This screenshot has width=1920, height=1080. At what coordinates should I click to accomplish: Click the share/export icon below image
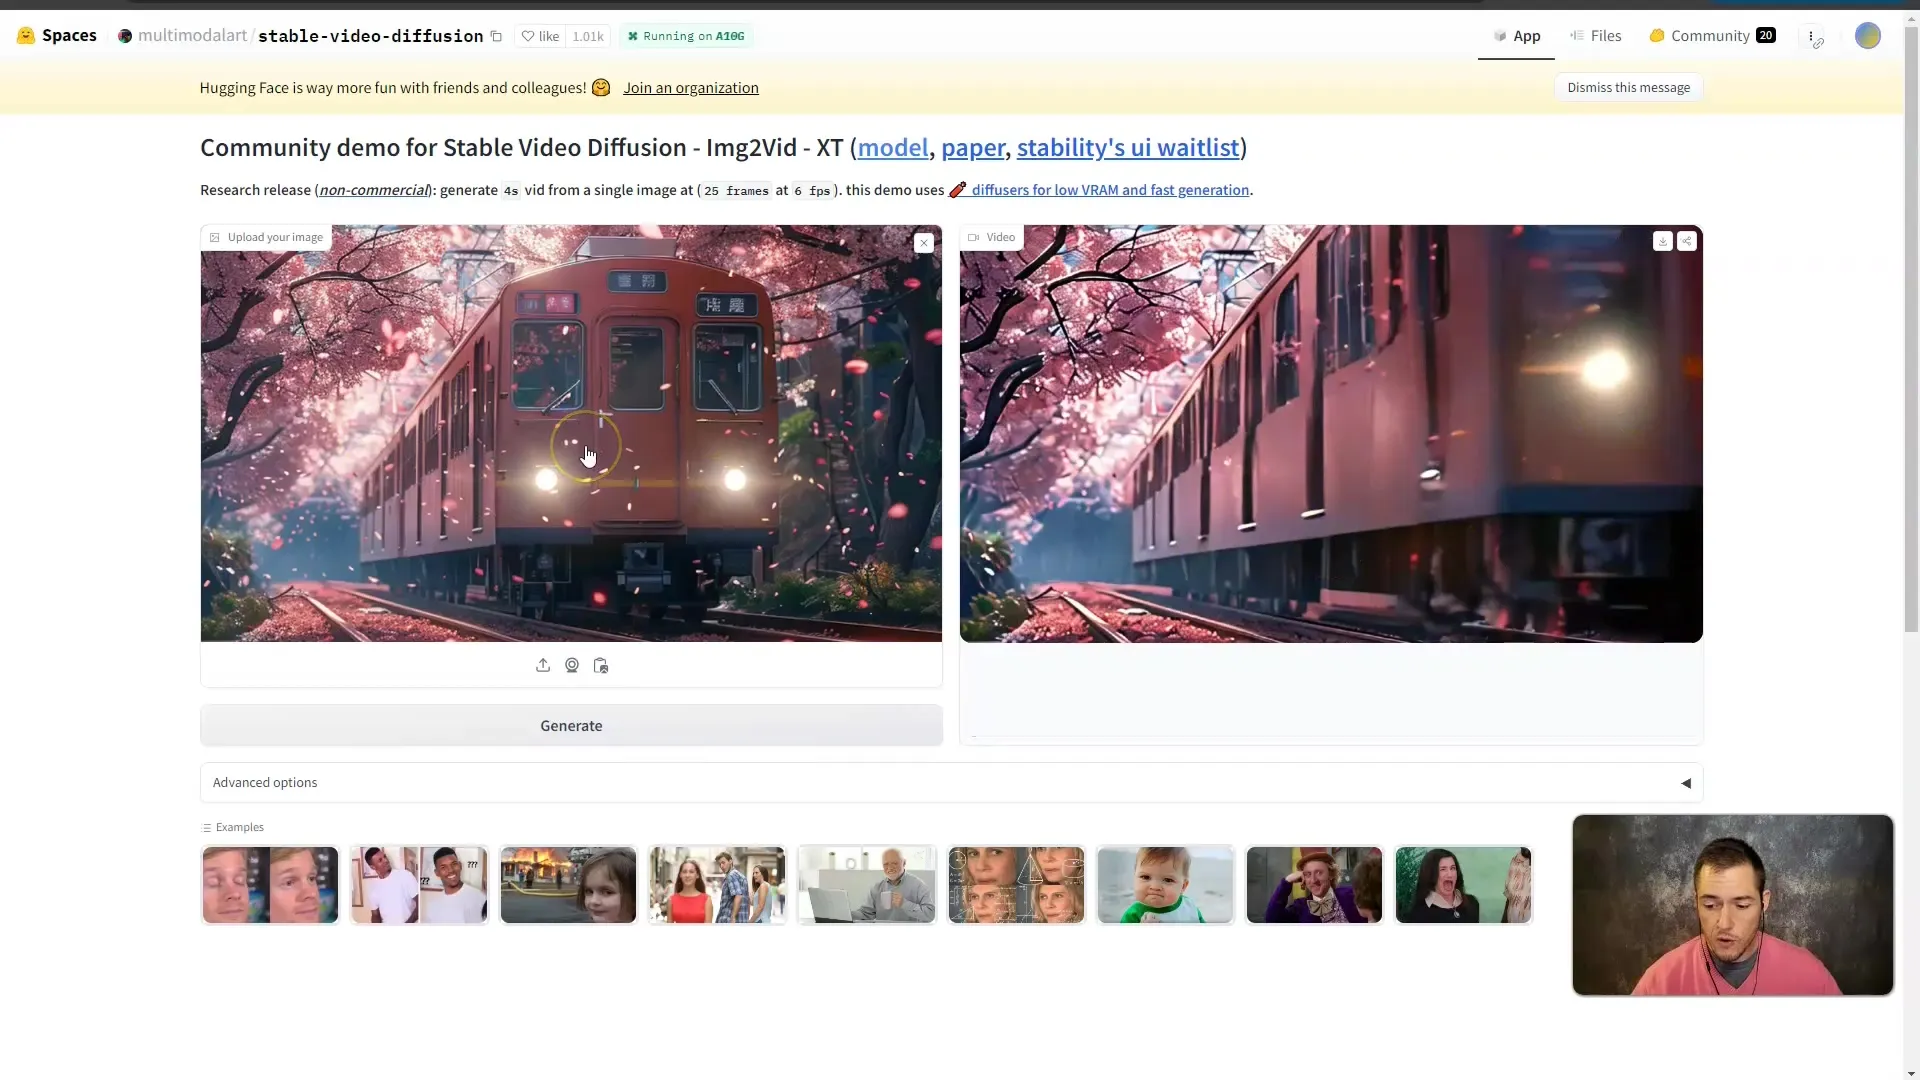(543, 665)
